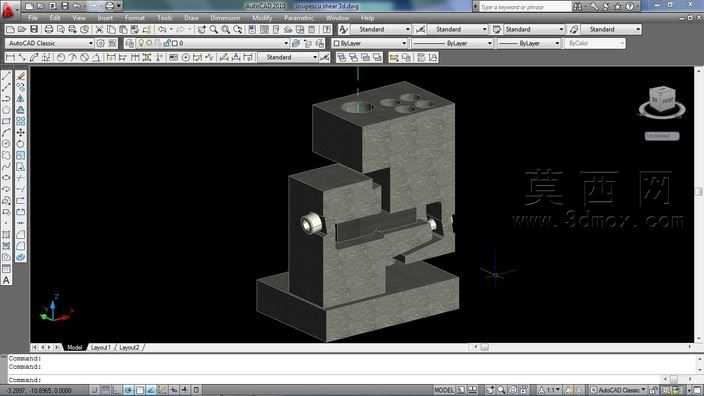Toggle Snap Mode in status bar
The image size is (704, 396).
(x=94, y=390)
